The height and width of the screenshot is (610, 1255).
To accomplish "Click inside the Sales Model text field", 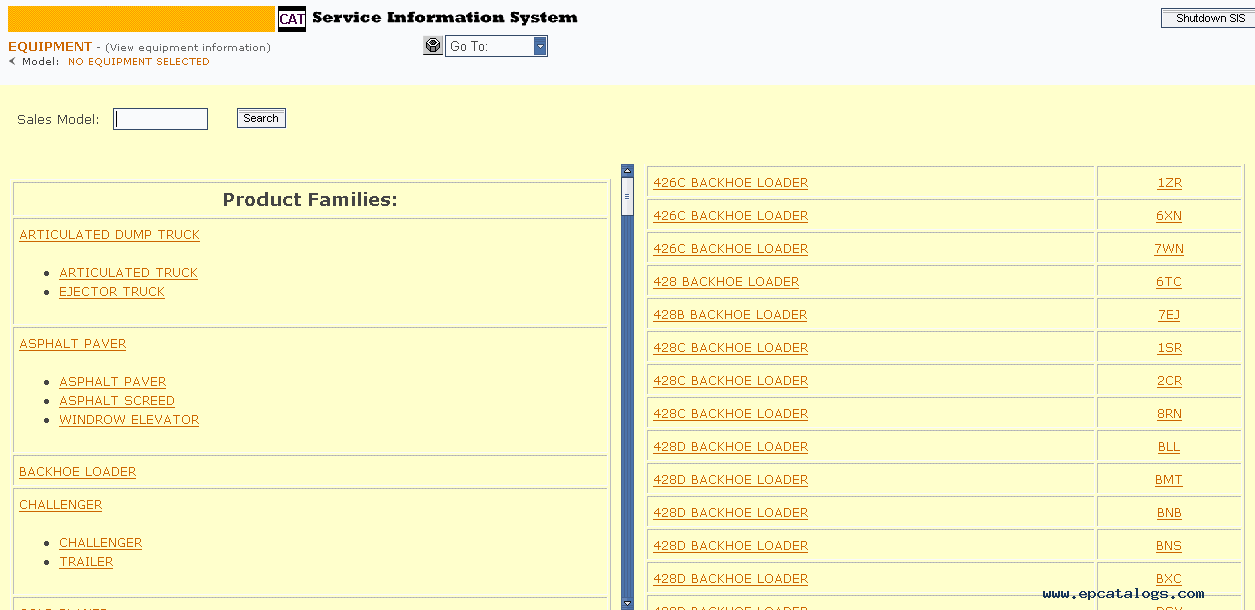I will click(160, 119).
